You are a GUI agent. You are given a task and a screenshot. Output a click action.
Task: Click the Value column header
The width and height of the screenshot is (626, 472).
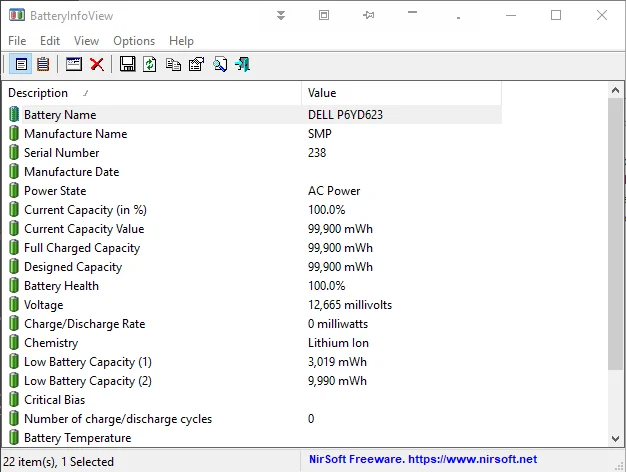click(x=400, y=93)
